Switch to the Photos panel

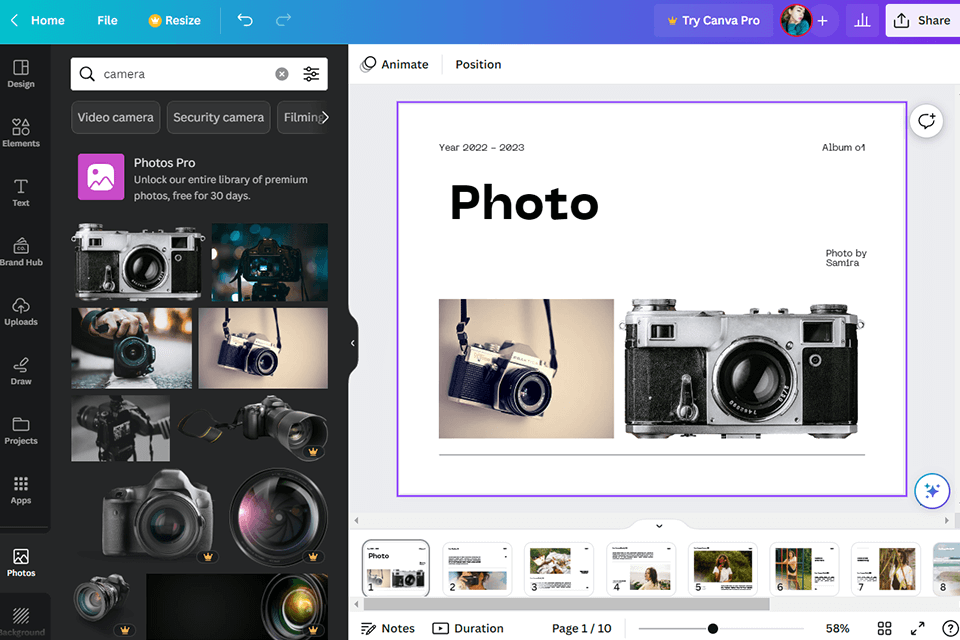[21, 563]
